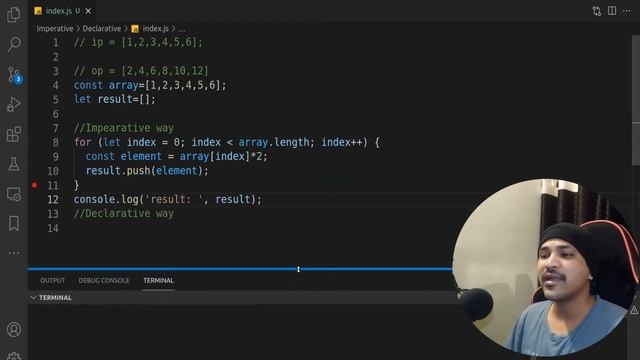This screenshot has height=360, width=640.
Task: Open the Explorer view in activity bar
Action: 13,15
